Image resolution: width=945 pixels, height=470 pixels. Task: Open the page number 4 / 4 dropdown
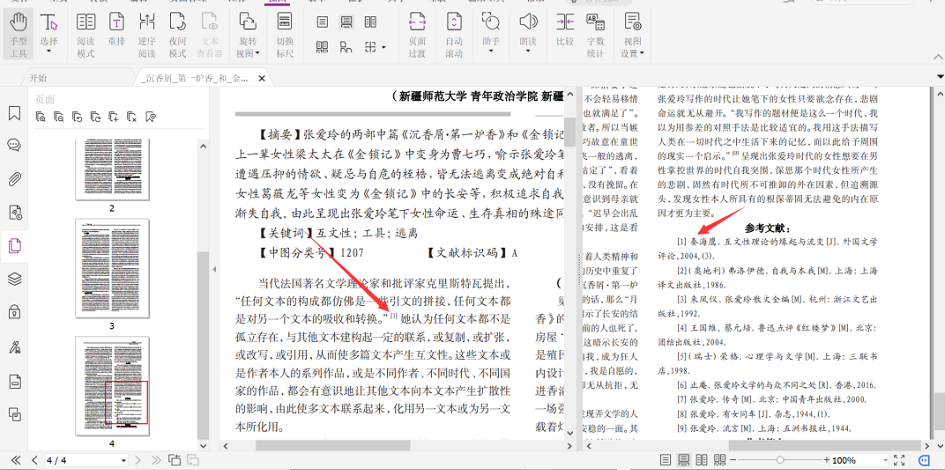124,460
